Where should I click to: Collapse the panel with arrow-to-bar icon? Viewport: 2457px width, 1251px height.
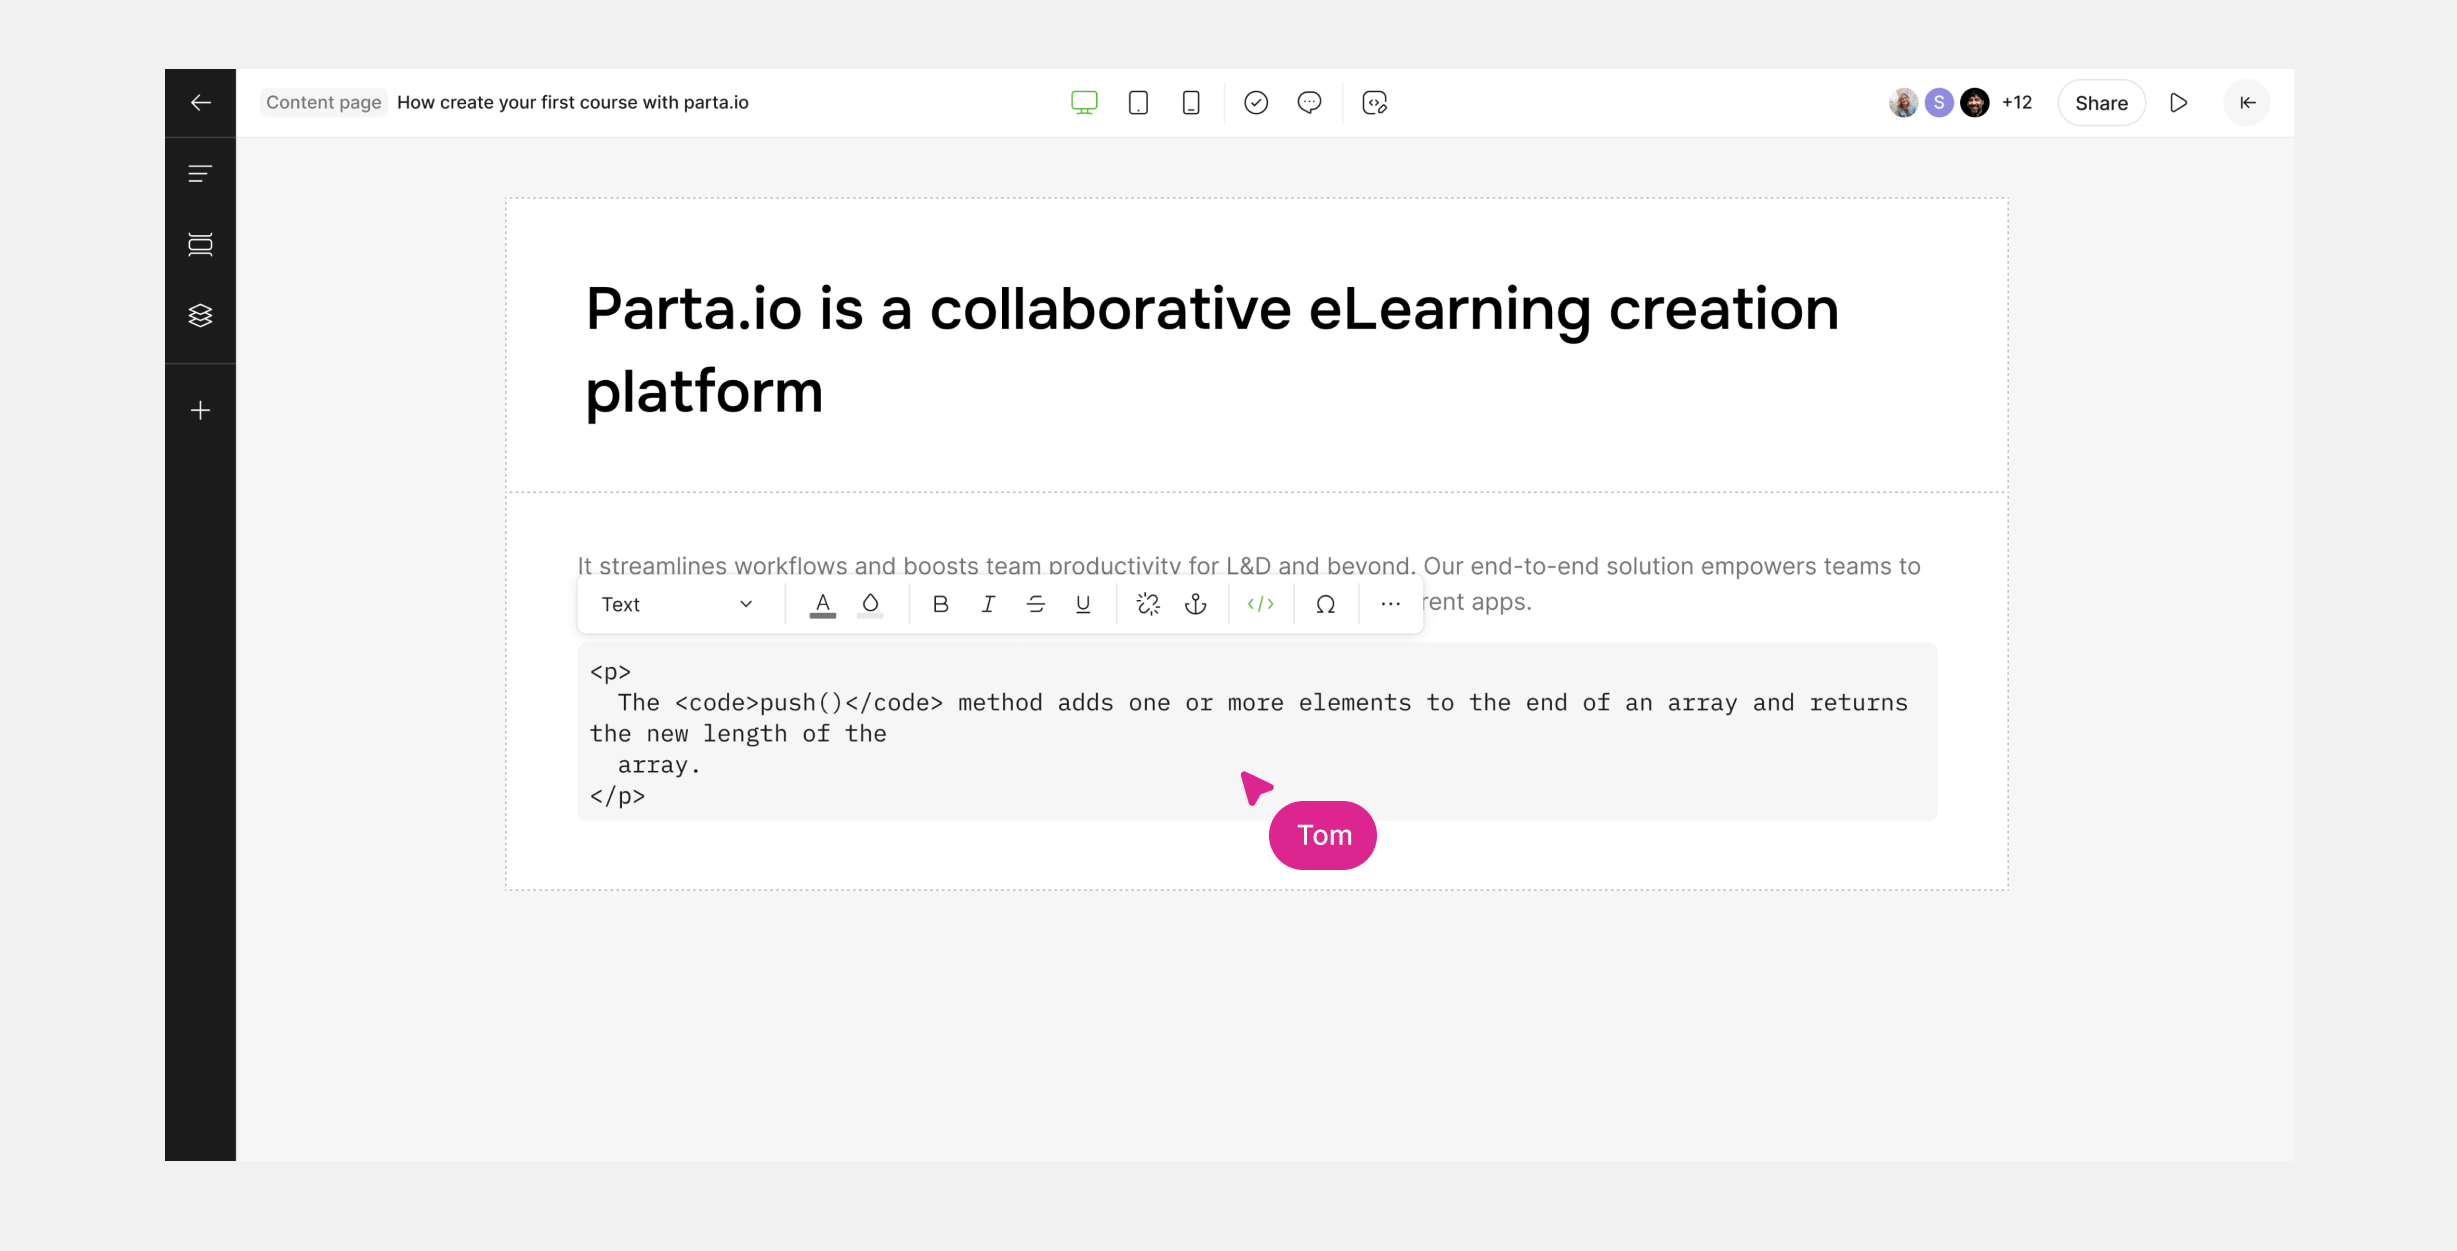click(x=2247, y=103)
